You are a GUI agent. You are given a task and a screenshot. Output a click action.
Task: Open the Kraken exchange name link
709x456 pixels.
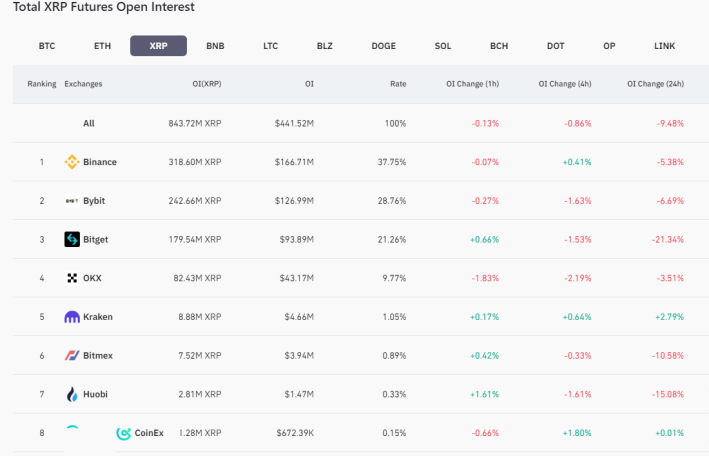(98, 317)
